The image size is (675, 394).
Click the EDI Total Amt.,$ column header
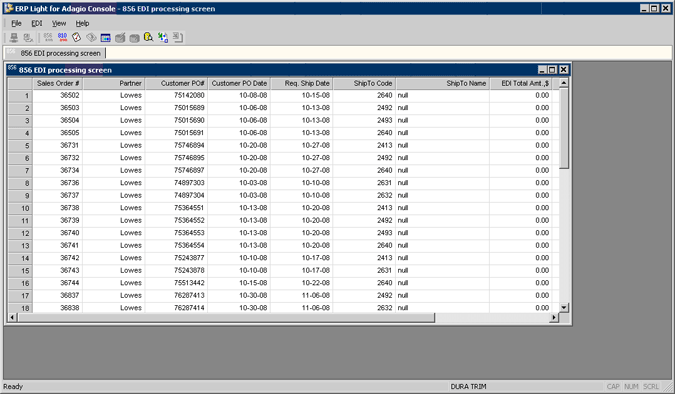click(521, 84)
